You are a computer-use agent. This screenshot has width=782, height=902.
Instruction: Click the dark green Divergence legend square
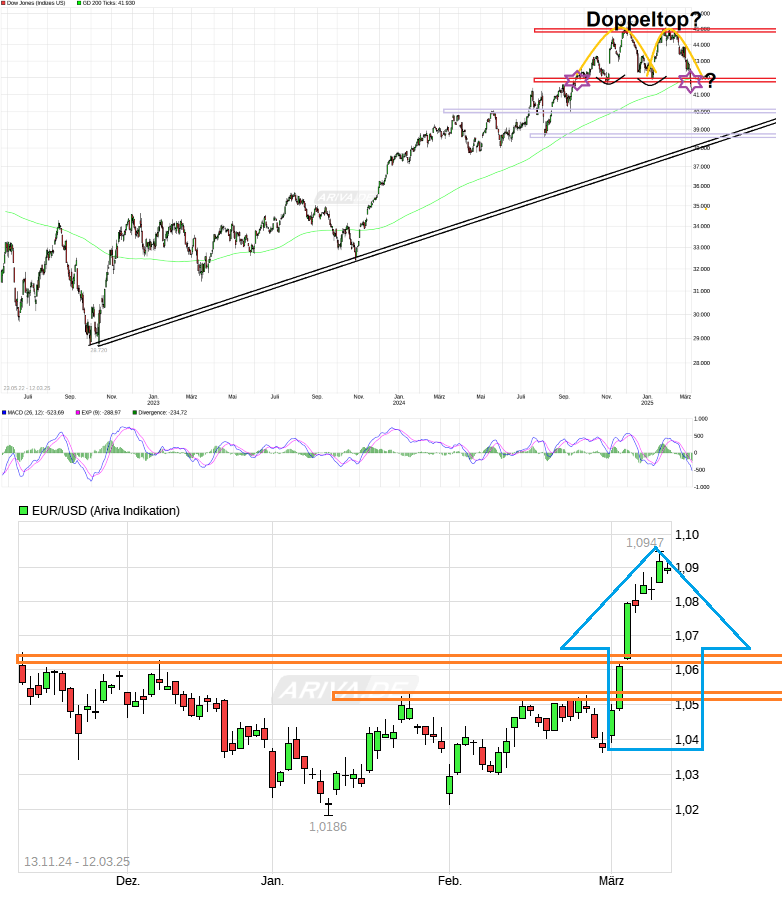pos(135,412)
